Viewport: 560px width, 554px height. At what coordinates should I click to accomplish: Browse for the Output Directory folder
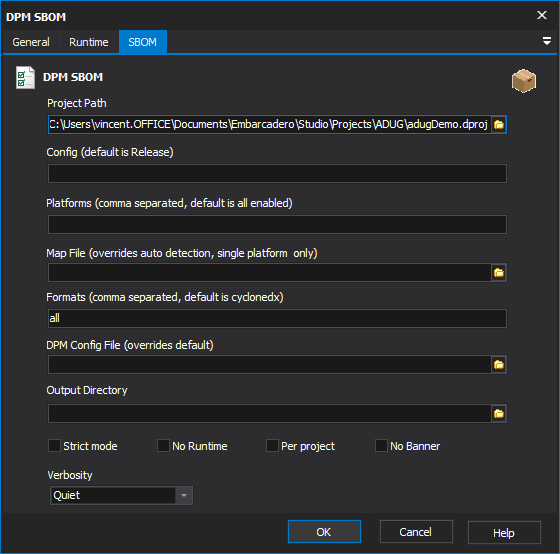(x=499, y=414)
